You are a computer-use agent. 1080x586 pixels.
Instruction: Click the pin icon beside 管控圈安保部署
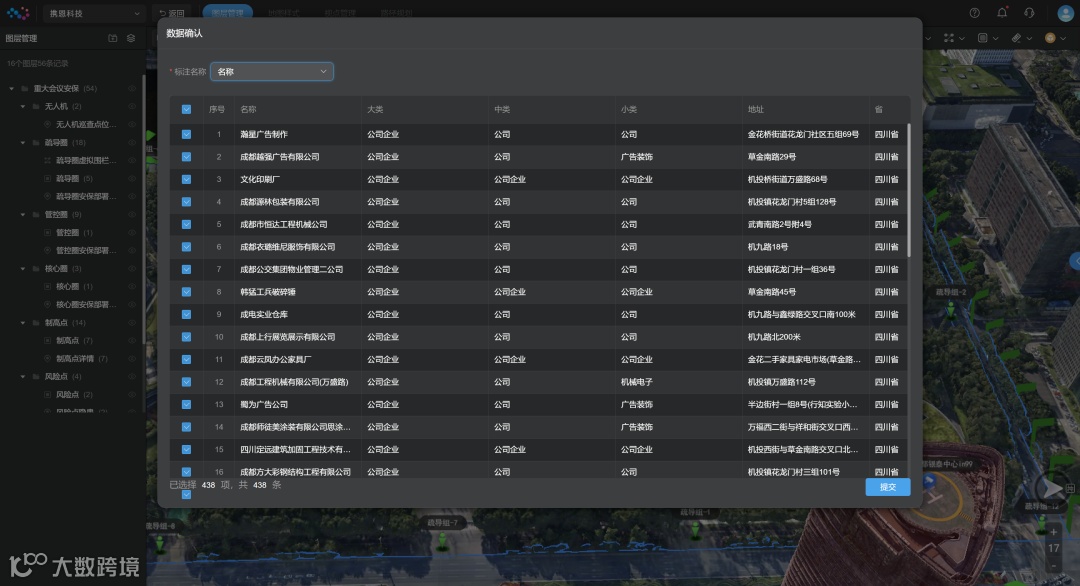48,251
